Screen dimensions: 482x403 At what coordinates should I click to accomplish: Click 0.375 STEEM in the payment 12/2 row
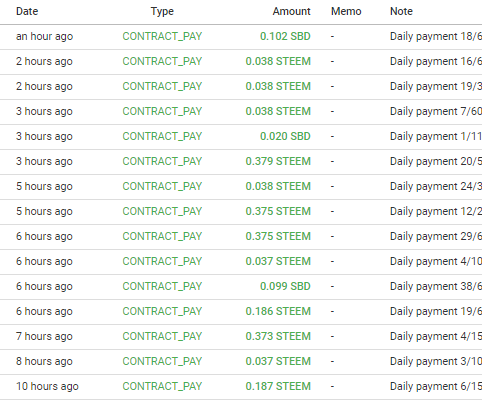click(278, 211)
